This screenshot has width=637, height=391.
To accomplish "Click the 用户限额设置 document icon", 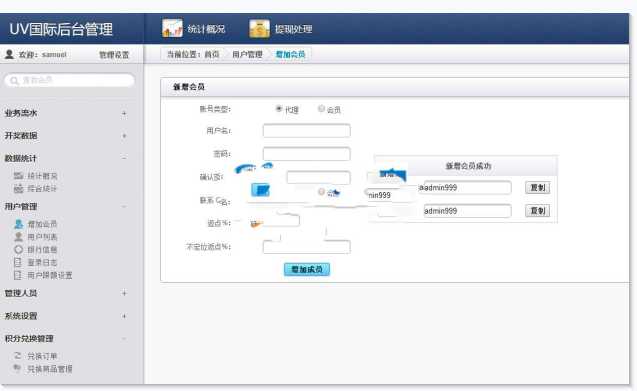I will tap(18, 275).
